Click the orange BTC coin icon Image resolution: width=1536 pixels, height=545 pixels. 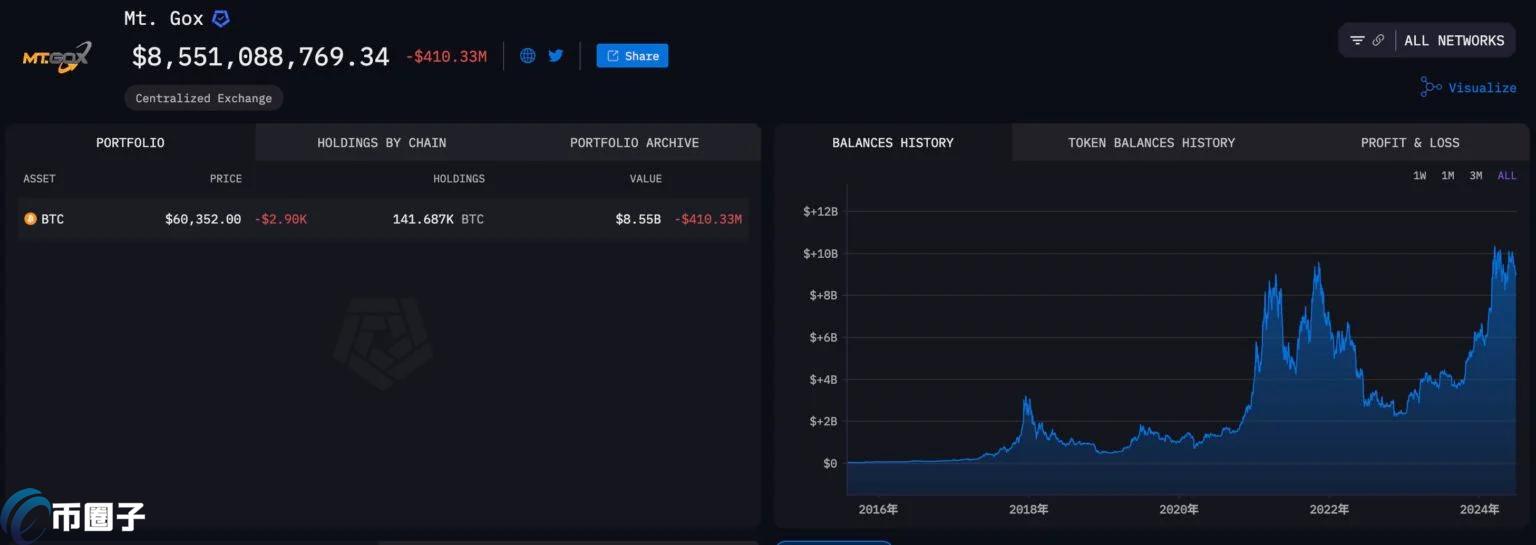(x=30, y=218)
